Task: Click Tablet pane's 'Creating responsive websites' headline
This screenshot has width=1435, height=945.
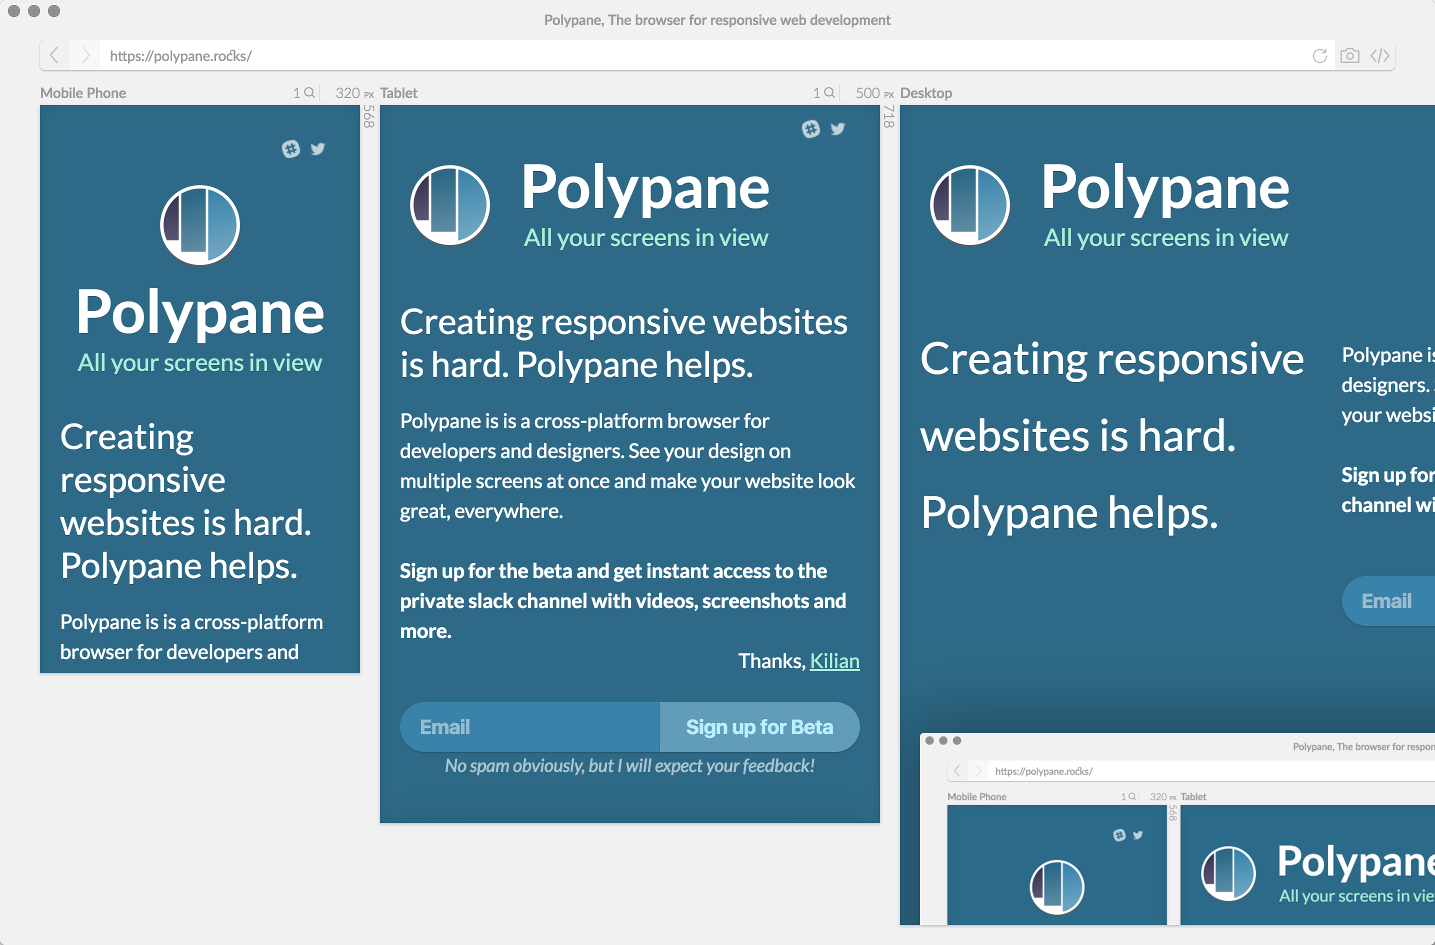Action: point(624,343)
